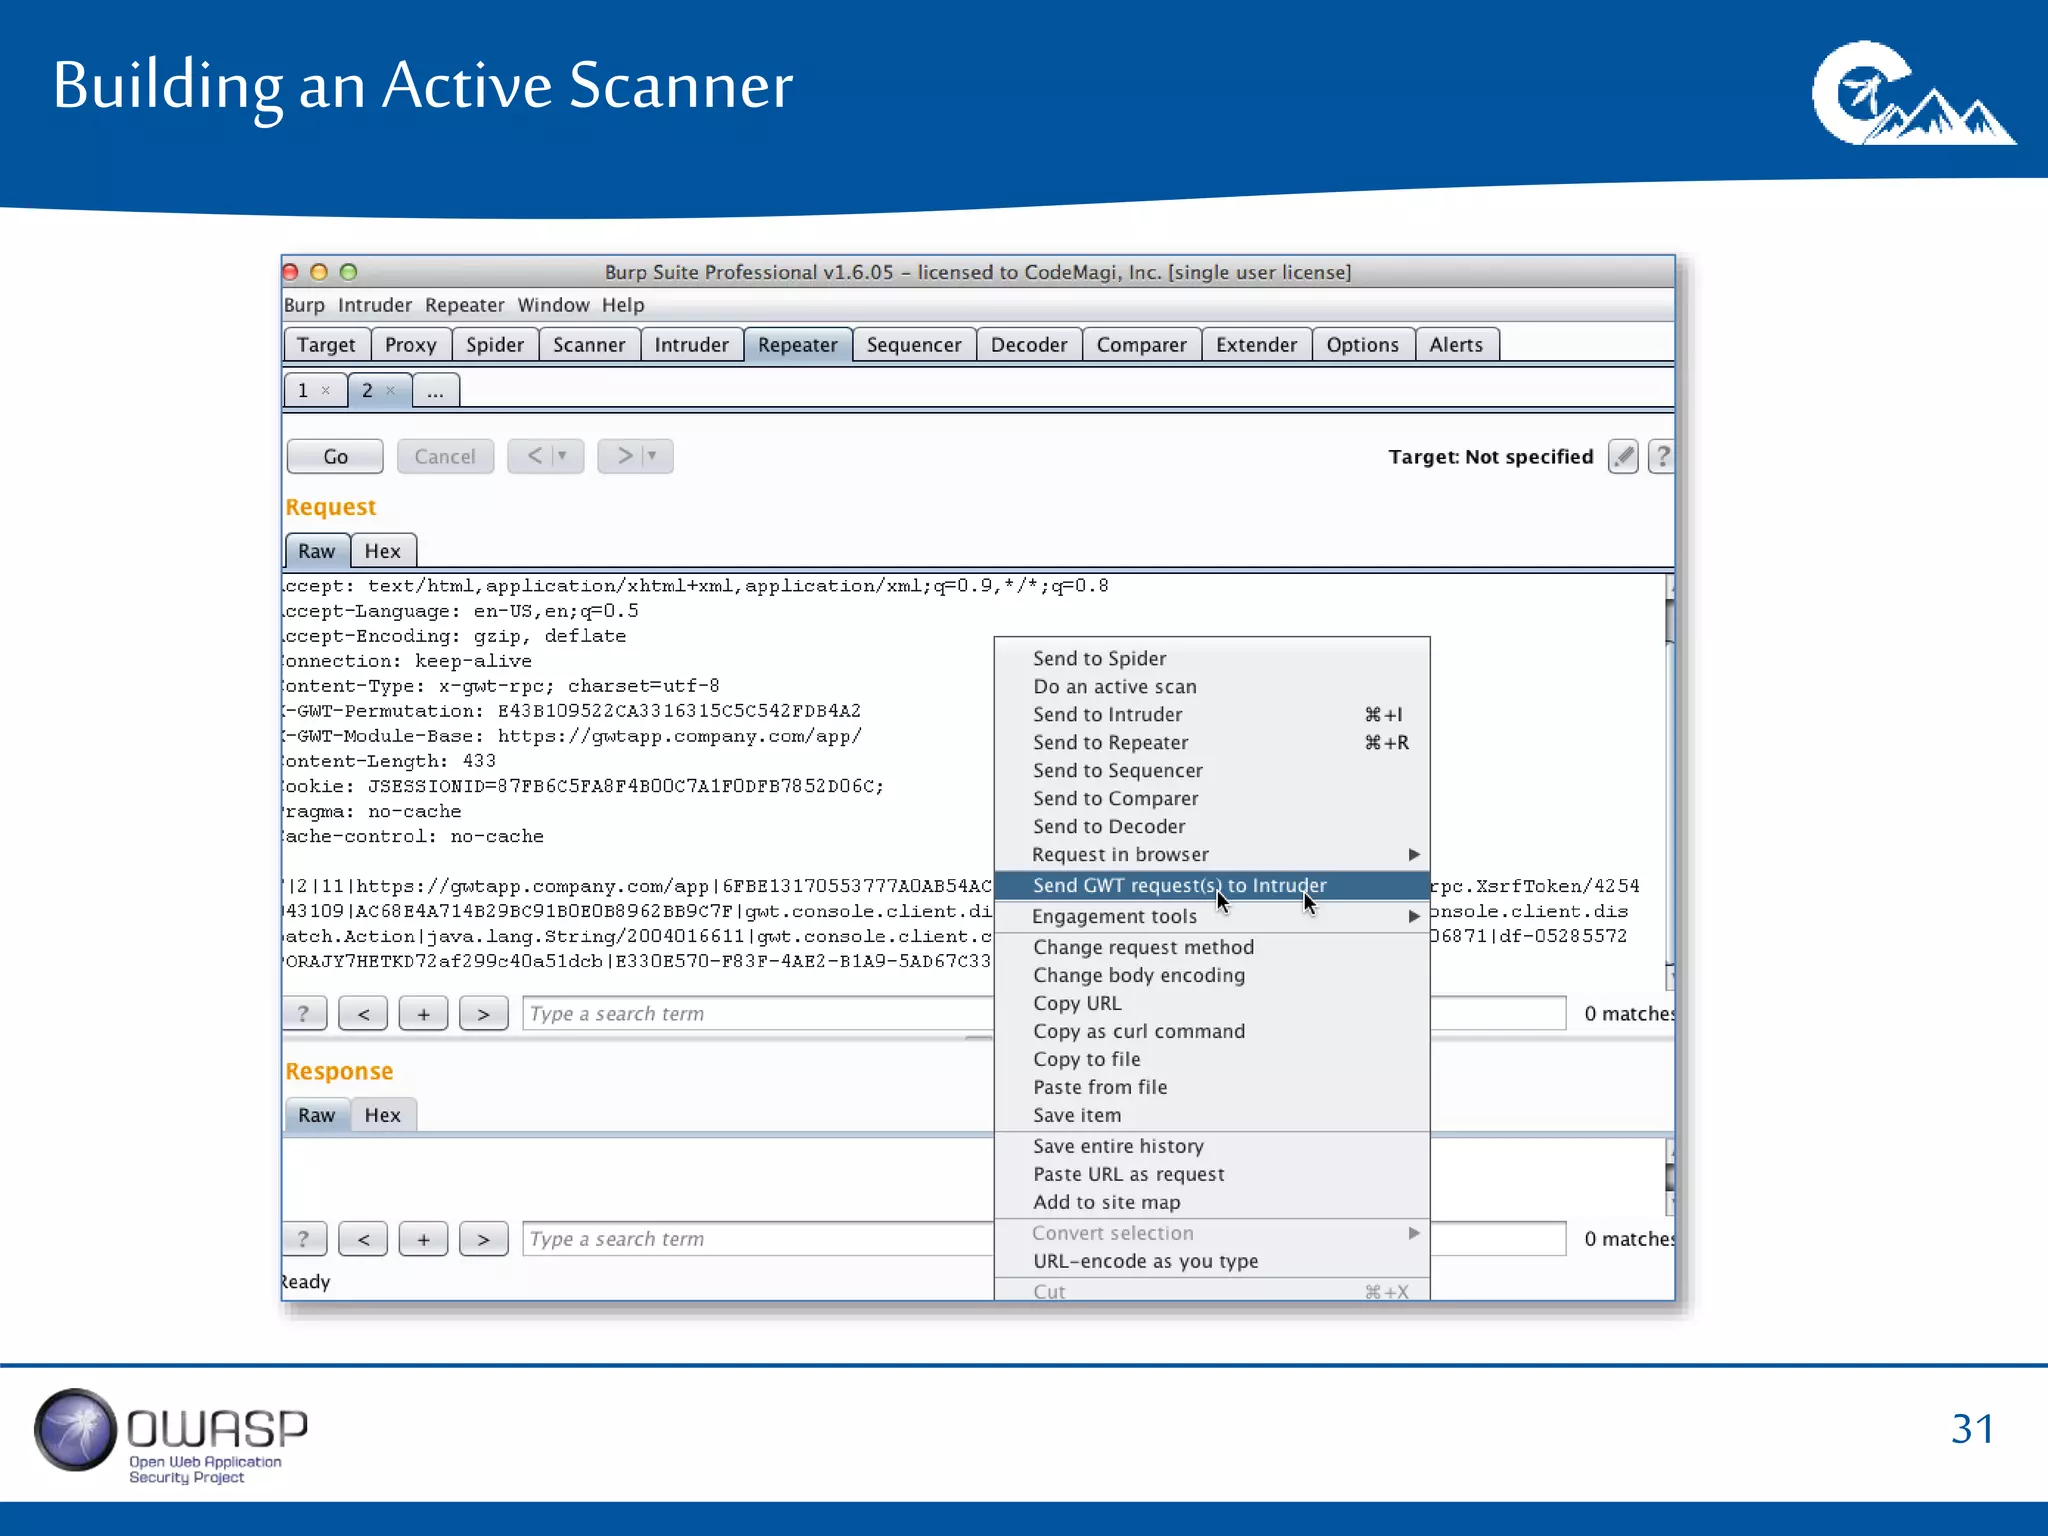The image size is (2048, 1536).
Task: Switch to the Extender tab
Action: pyautogui.click(x=1257, y=345)
